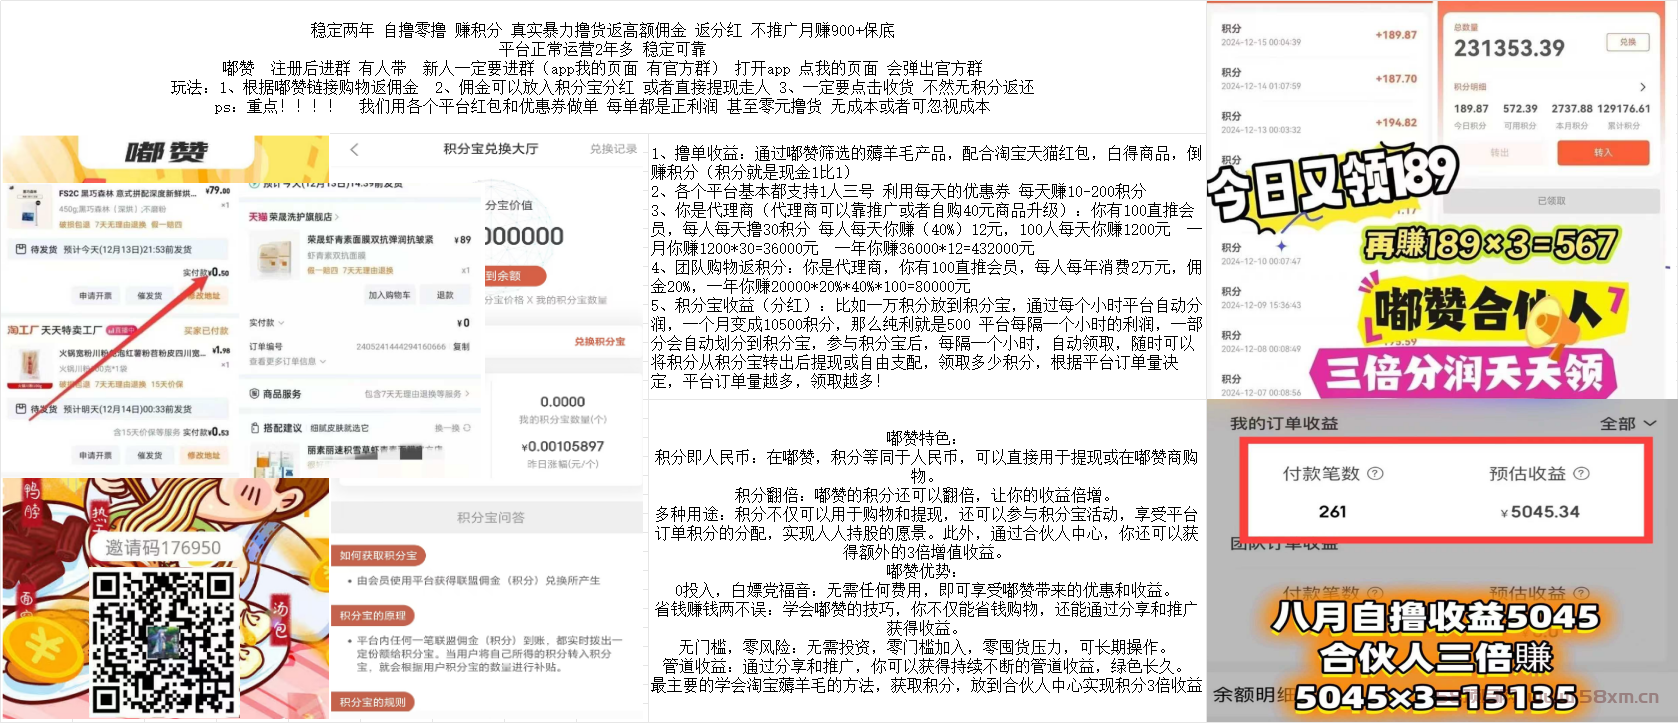Click 189.87 今日积分 value
Screen dimensions: 1678x723
pos(1471,108)
